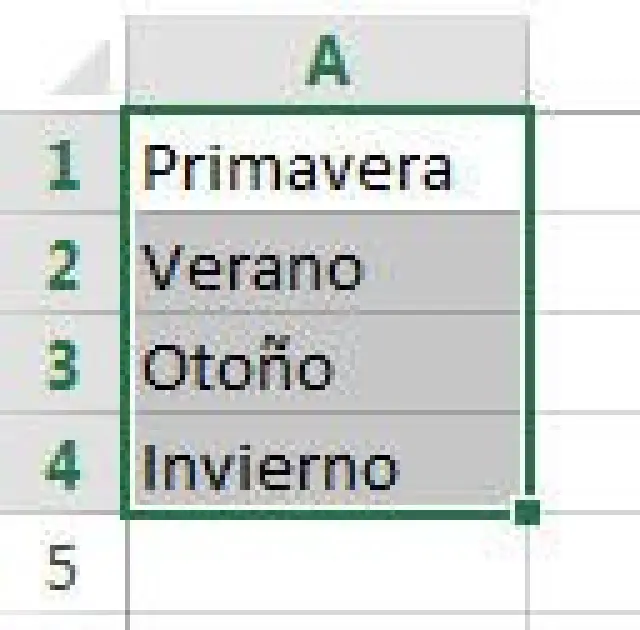The width and height of the screenshot is (640, 630).
Task: Select the cell right of Invierno
Action: [587, 463]
